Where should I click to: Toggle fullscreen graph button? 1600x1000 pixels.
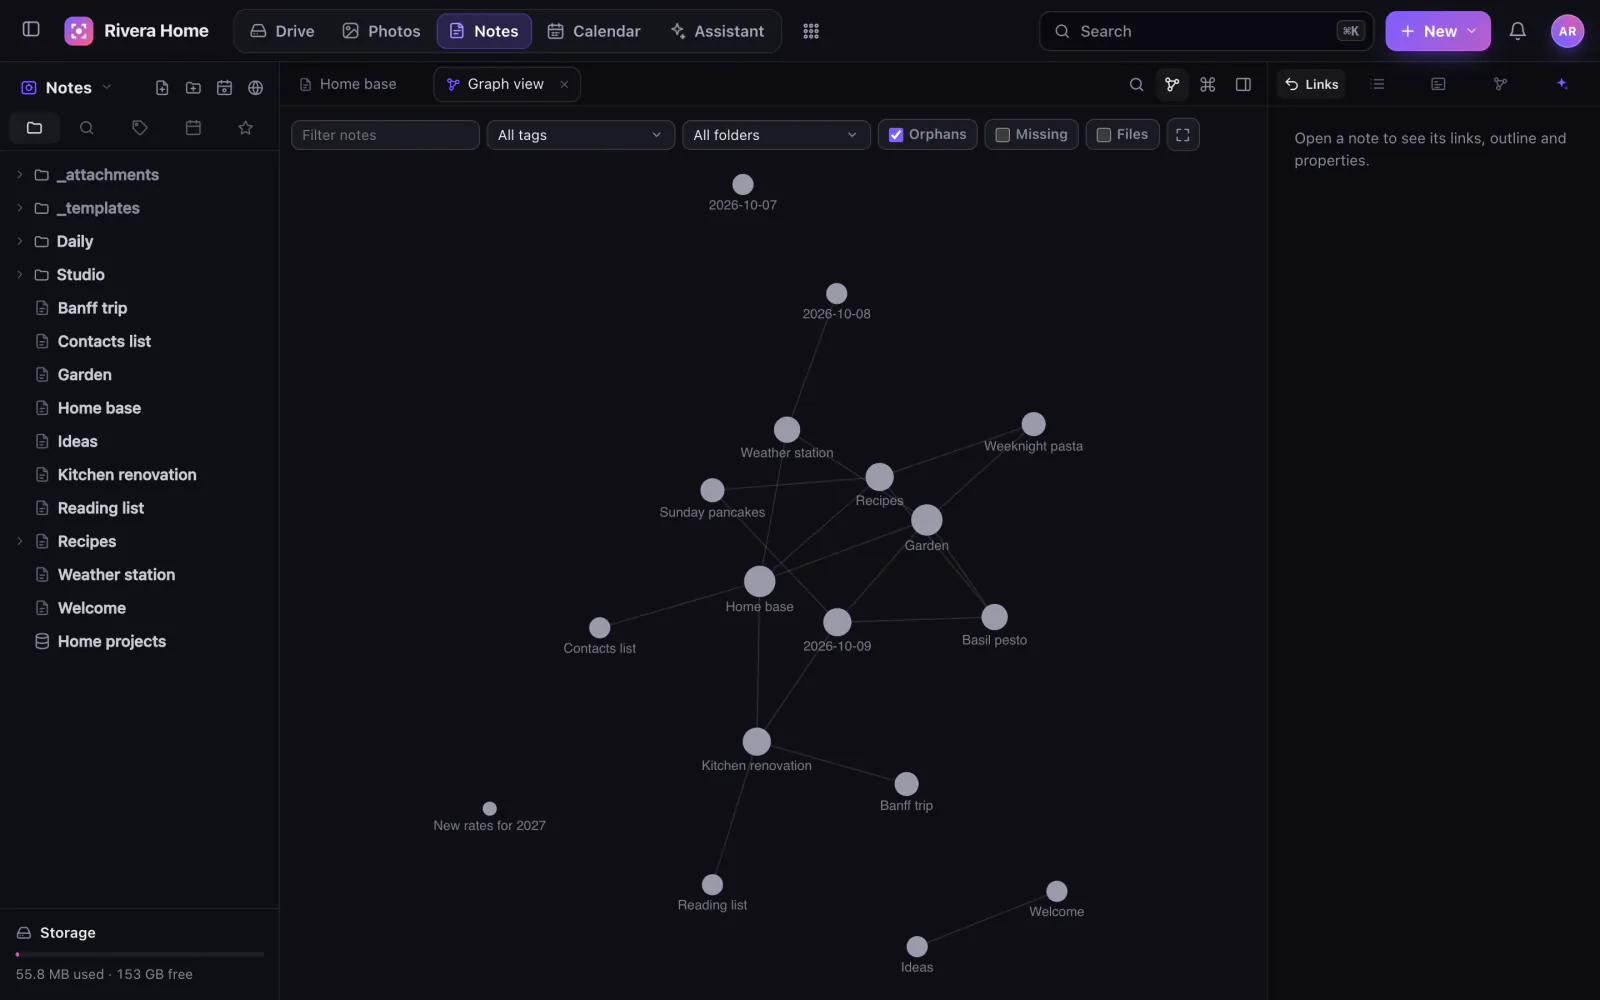[1183, 135]
